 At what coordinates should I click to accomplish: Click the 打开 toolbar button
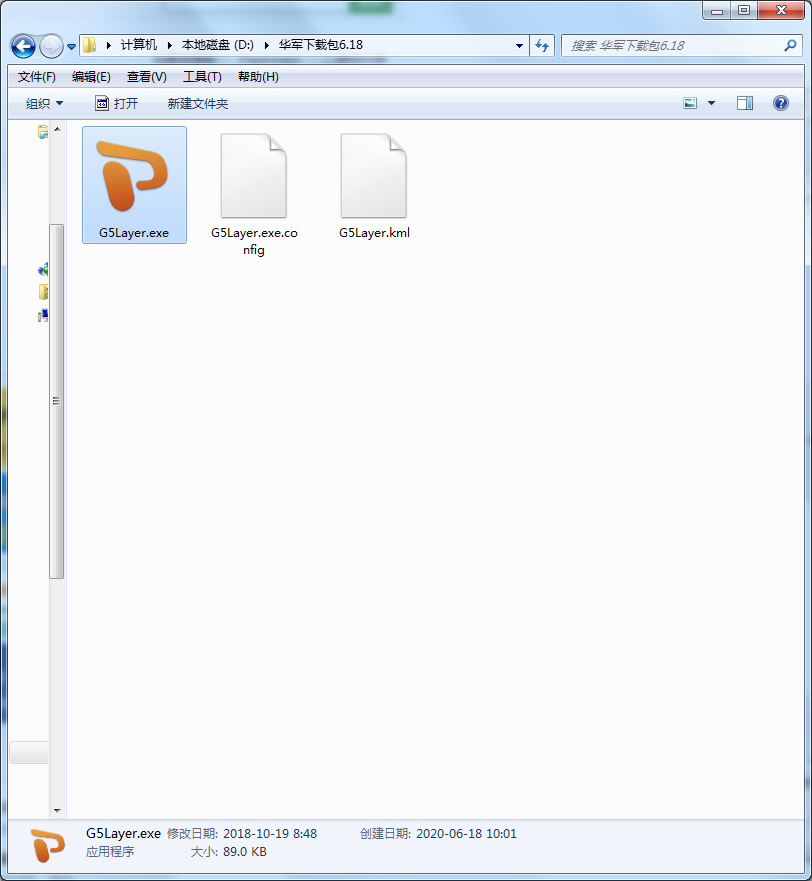pos(116,103)
